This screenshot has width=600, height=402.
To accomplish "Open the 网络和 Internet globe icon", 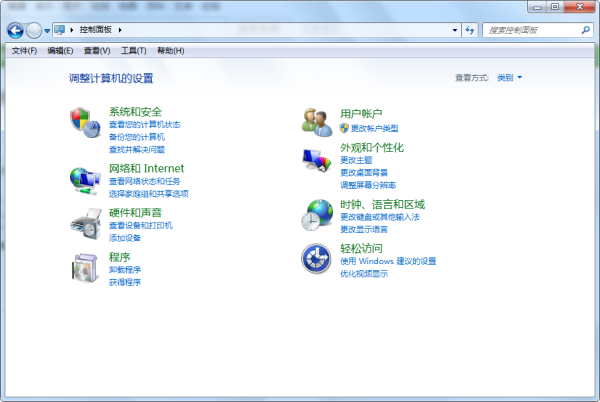I will pyautogui.click(x=85, y=181).
